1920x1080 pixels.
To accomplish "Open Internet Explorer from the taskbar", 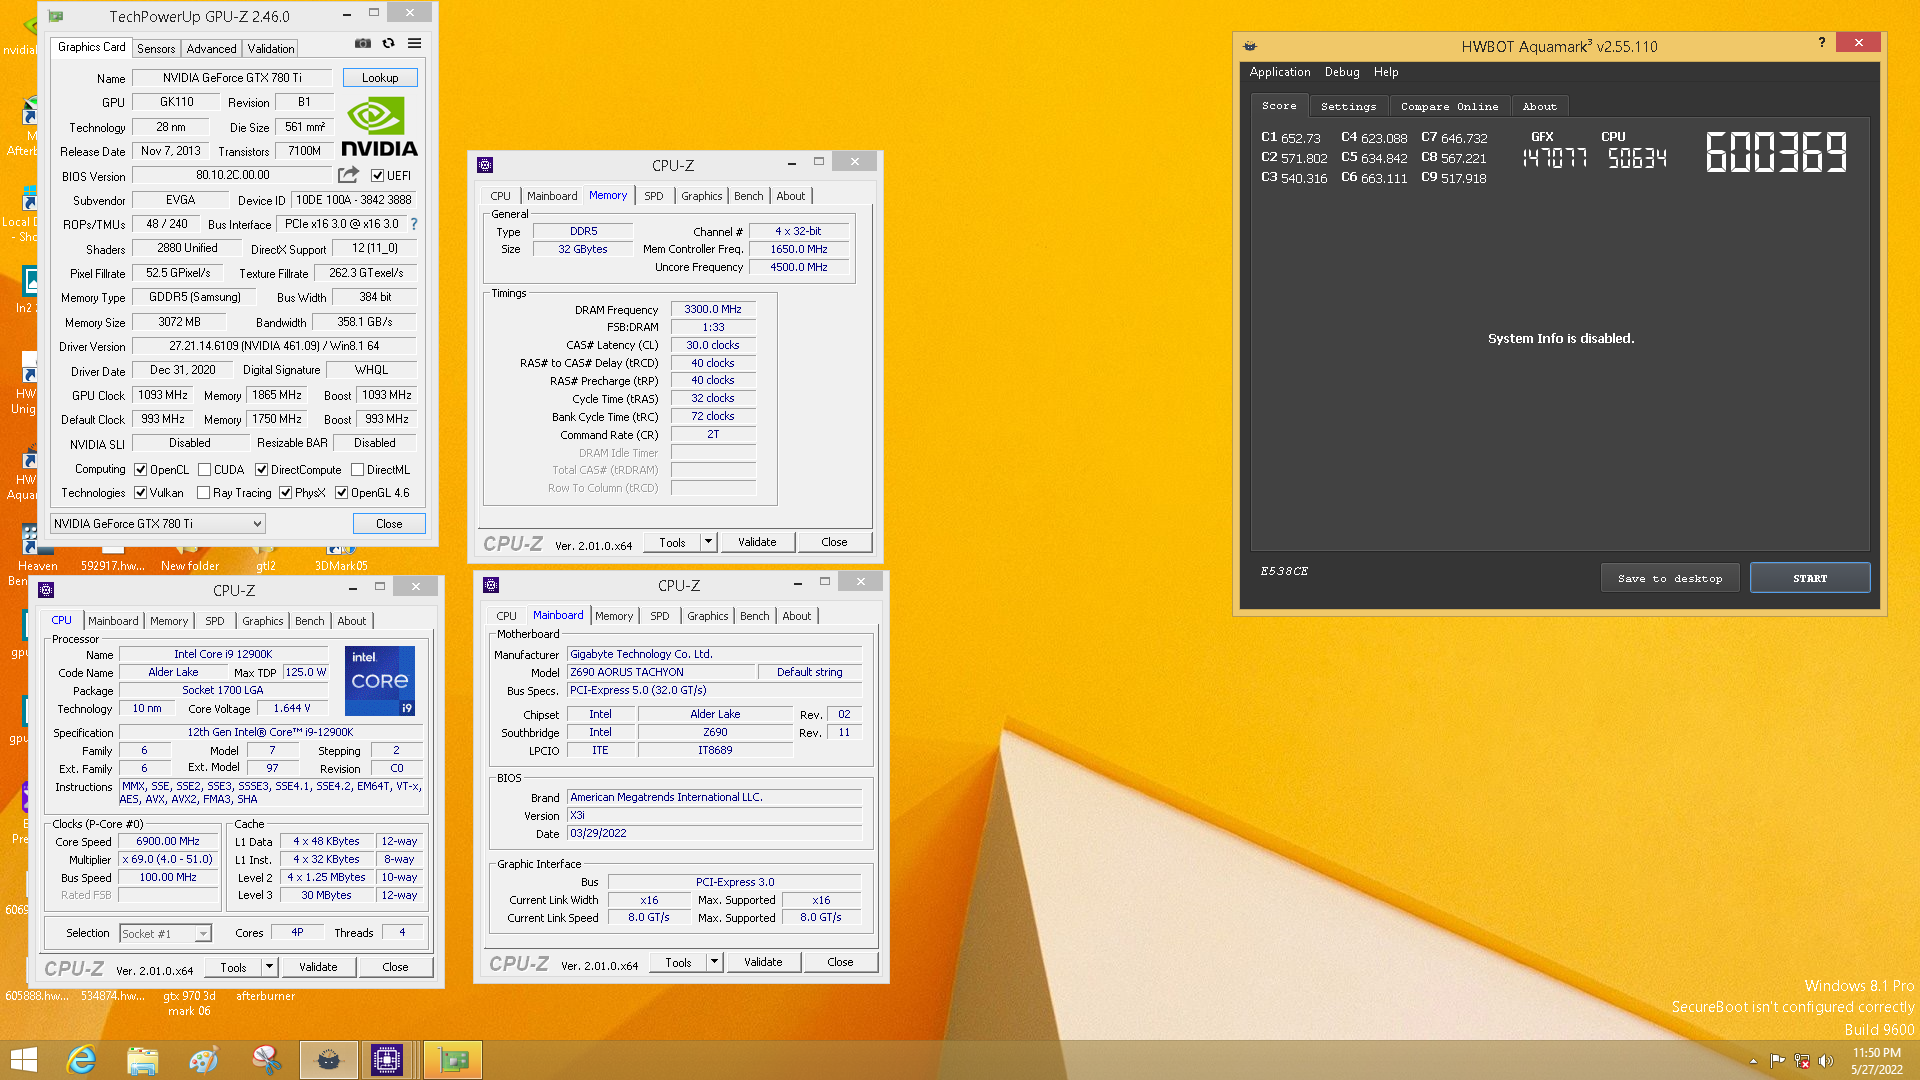I will click(81, 1060).
